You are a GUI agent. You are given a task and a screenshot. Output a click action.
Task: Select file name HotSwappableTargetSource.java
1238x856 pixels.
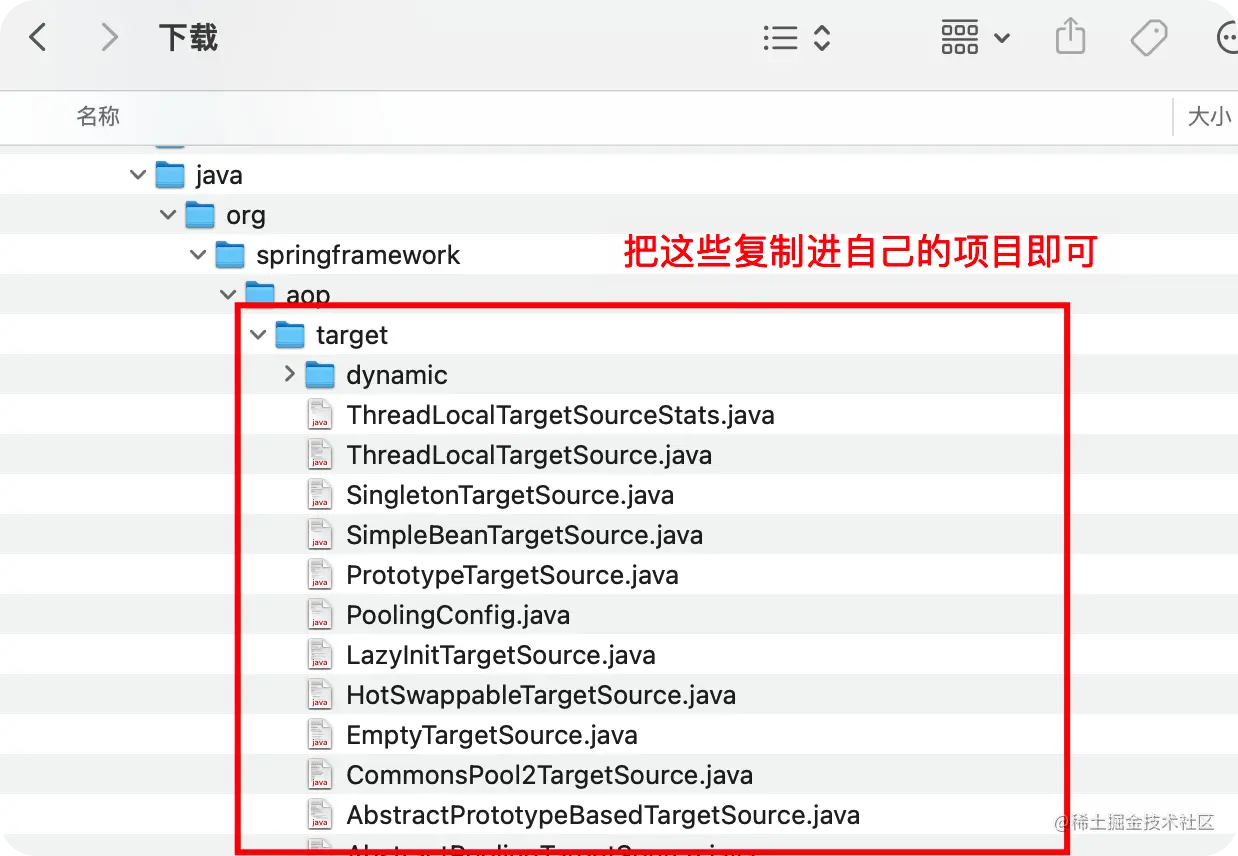(x=541, y=695)
